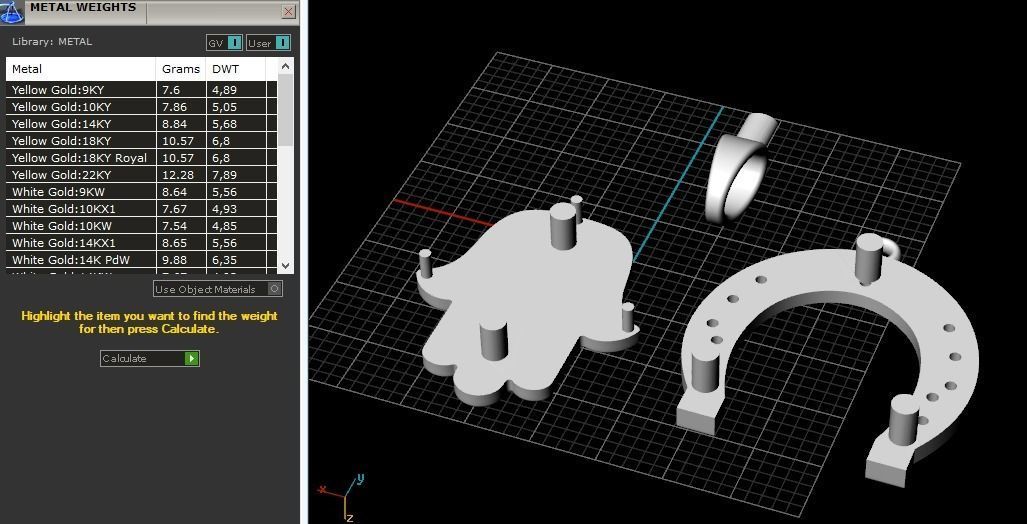Toggle the User library switch
The width and height of the screenshot is (1027, 524).
269,43
